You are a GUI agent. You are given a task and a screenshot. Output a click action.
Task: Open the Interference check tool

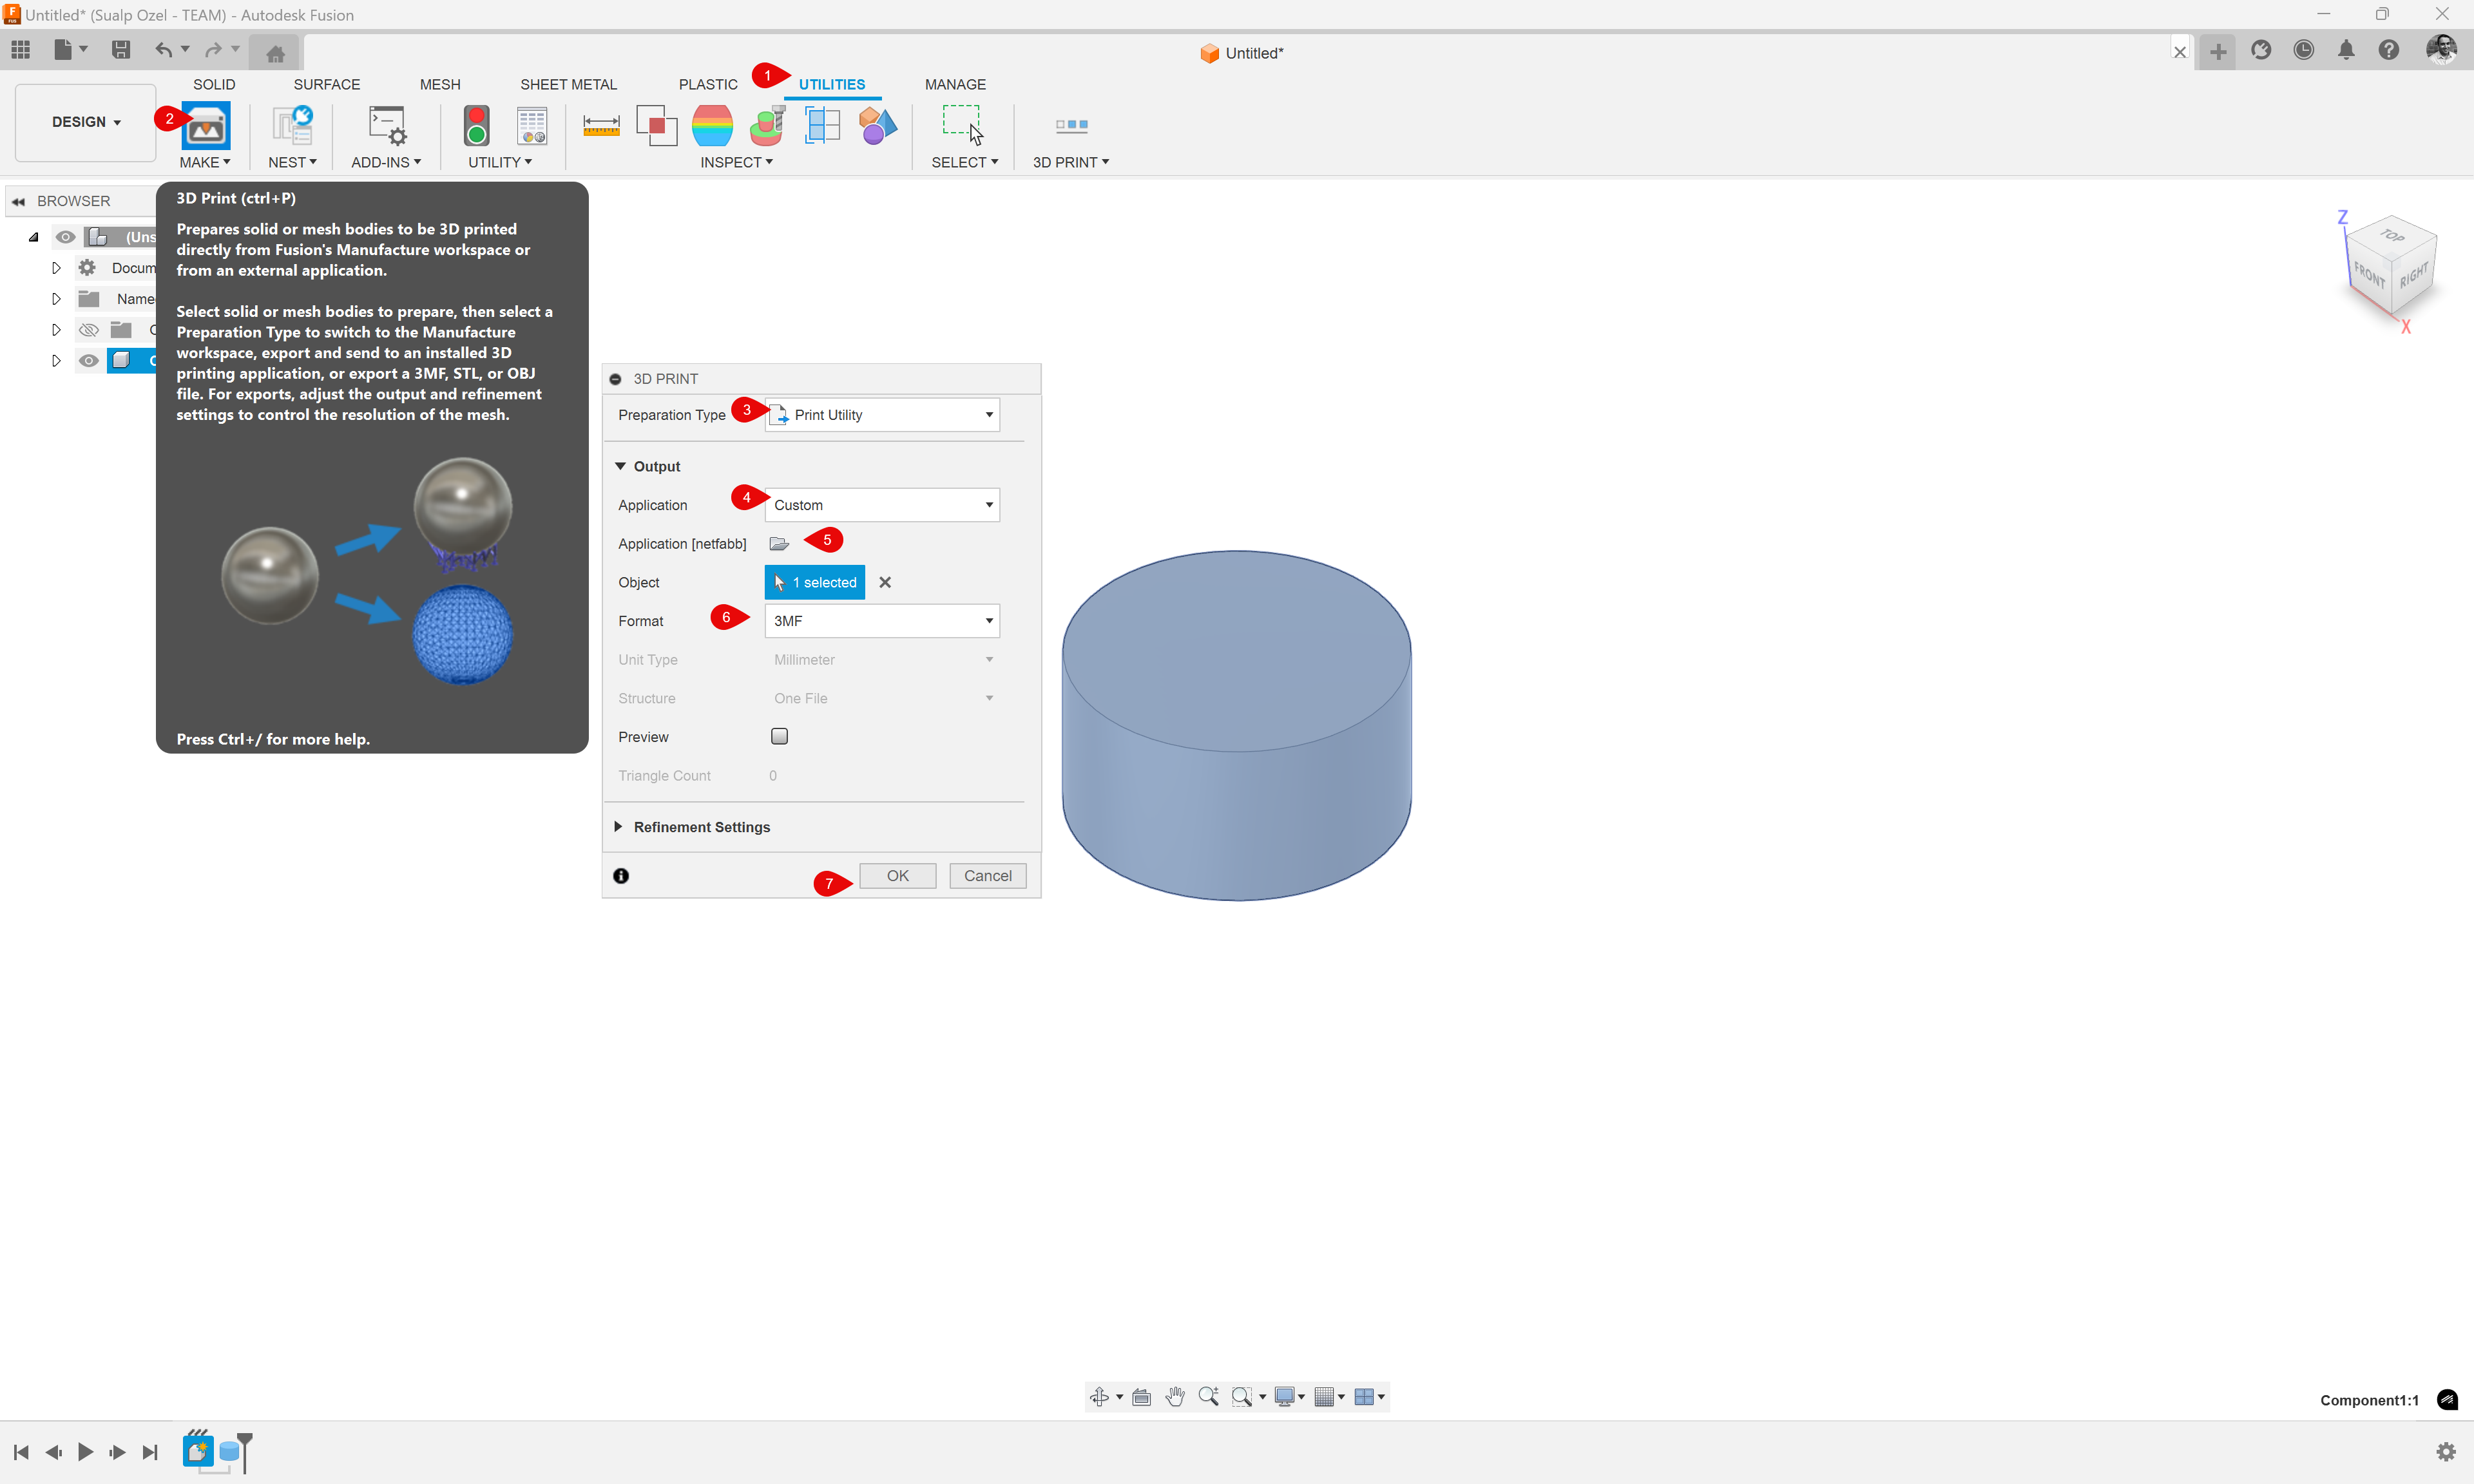coord(656,126)
